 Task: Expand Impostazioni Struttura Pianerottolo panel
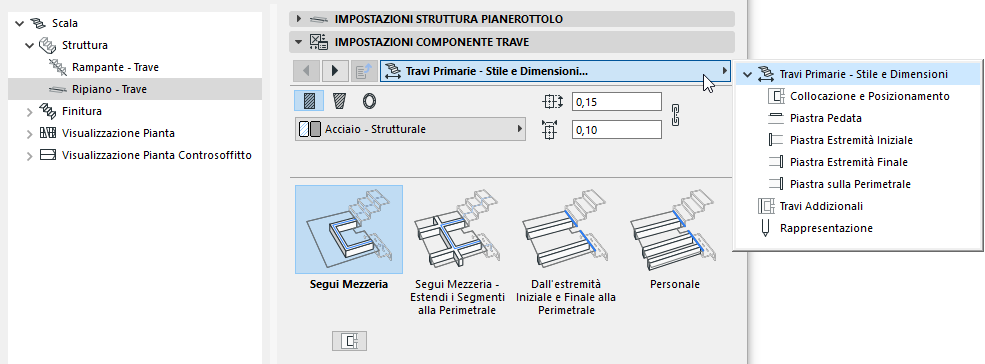[300, 19]
